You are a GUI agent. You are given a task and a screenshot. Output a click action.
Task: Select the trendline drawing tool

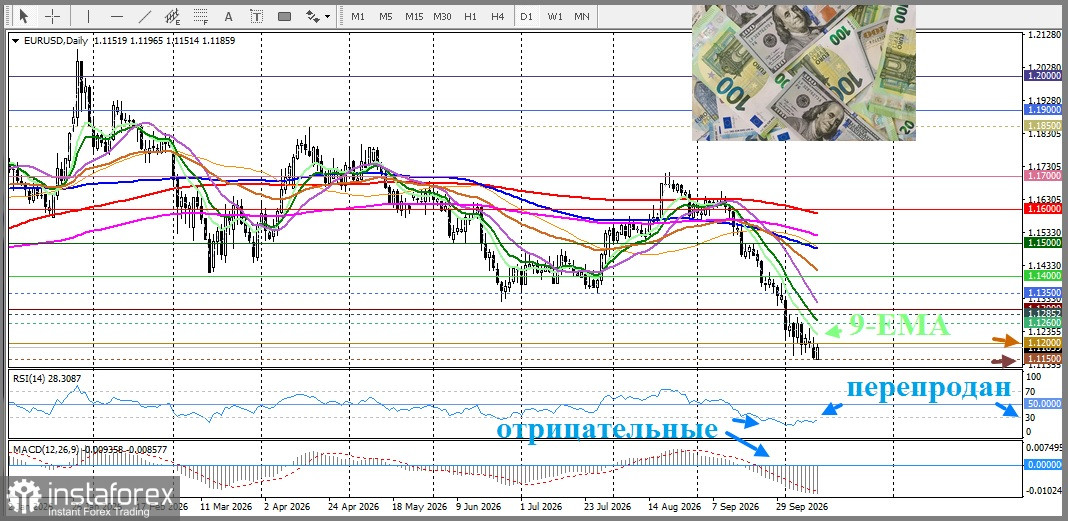coord(144,16)
